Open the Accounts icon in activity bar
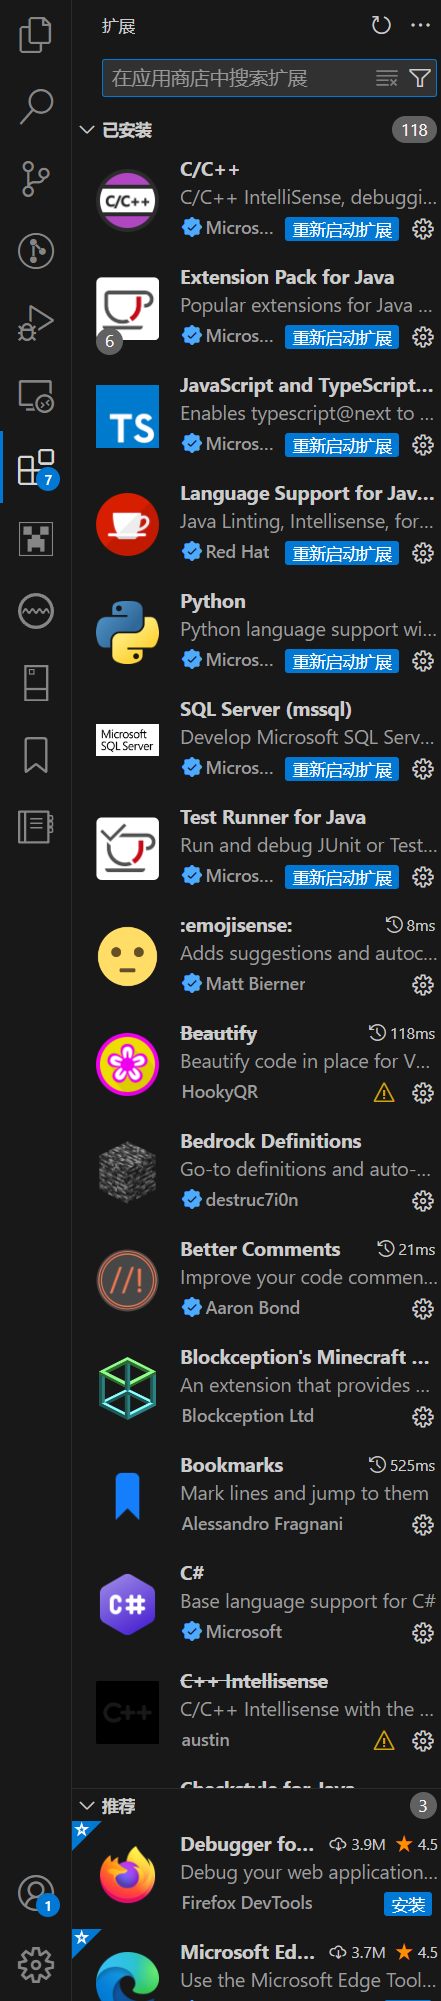Image resolution: width=441 pixels, height=2001 pixels. (36, 1892)
